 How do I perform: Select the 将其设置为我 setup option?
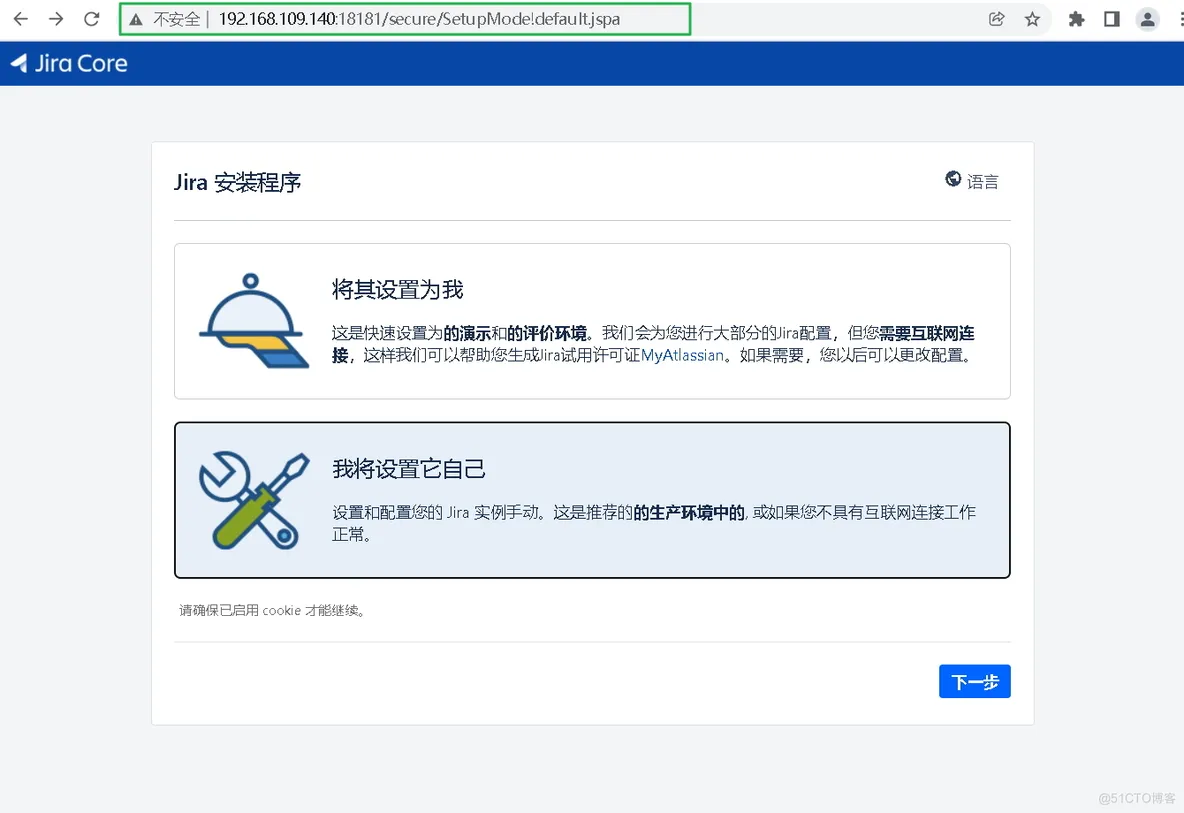tap(592, 321)
